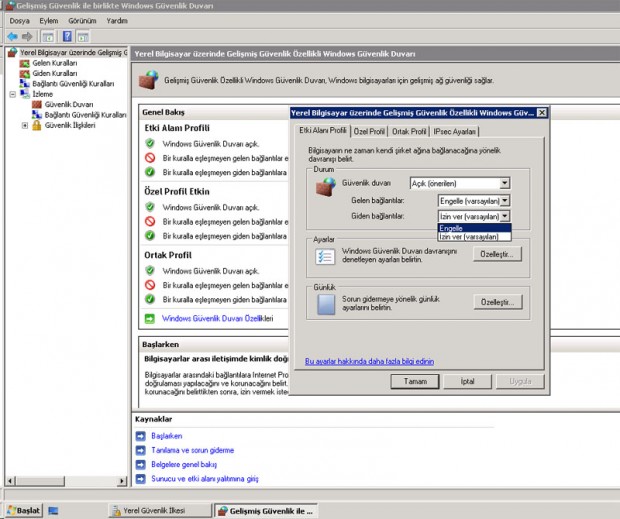Click Özelleştir button in Günlük group
The image size is (620, 519).
tap(497, 302)
